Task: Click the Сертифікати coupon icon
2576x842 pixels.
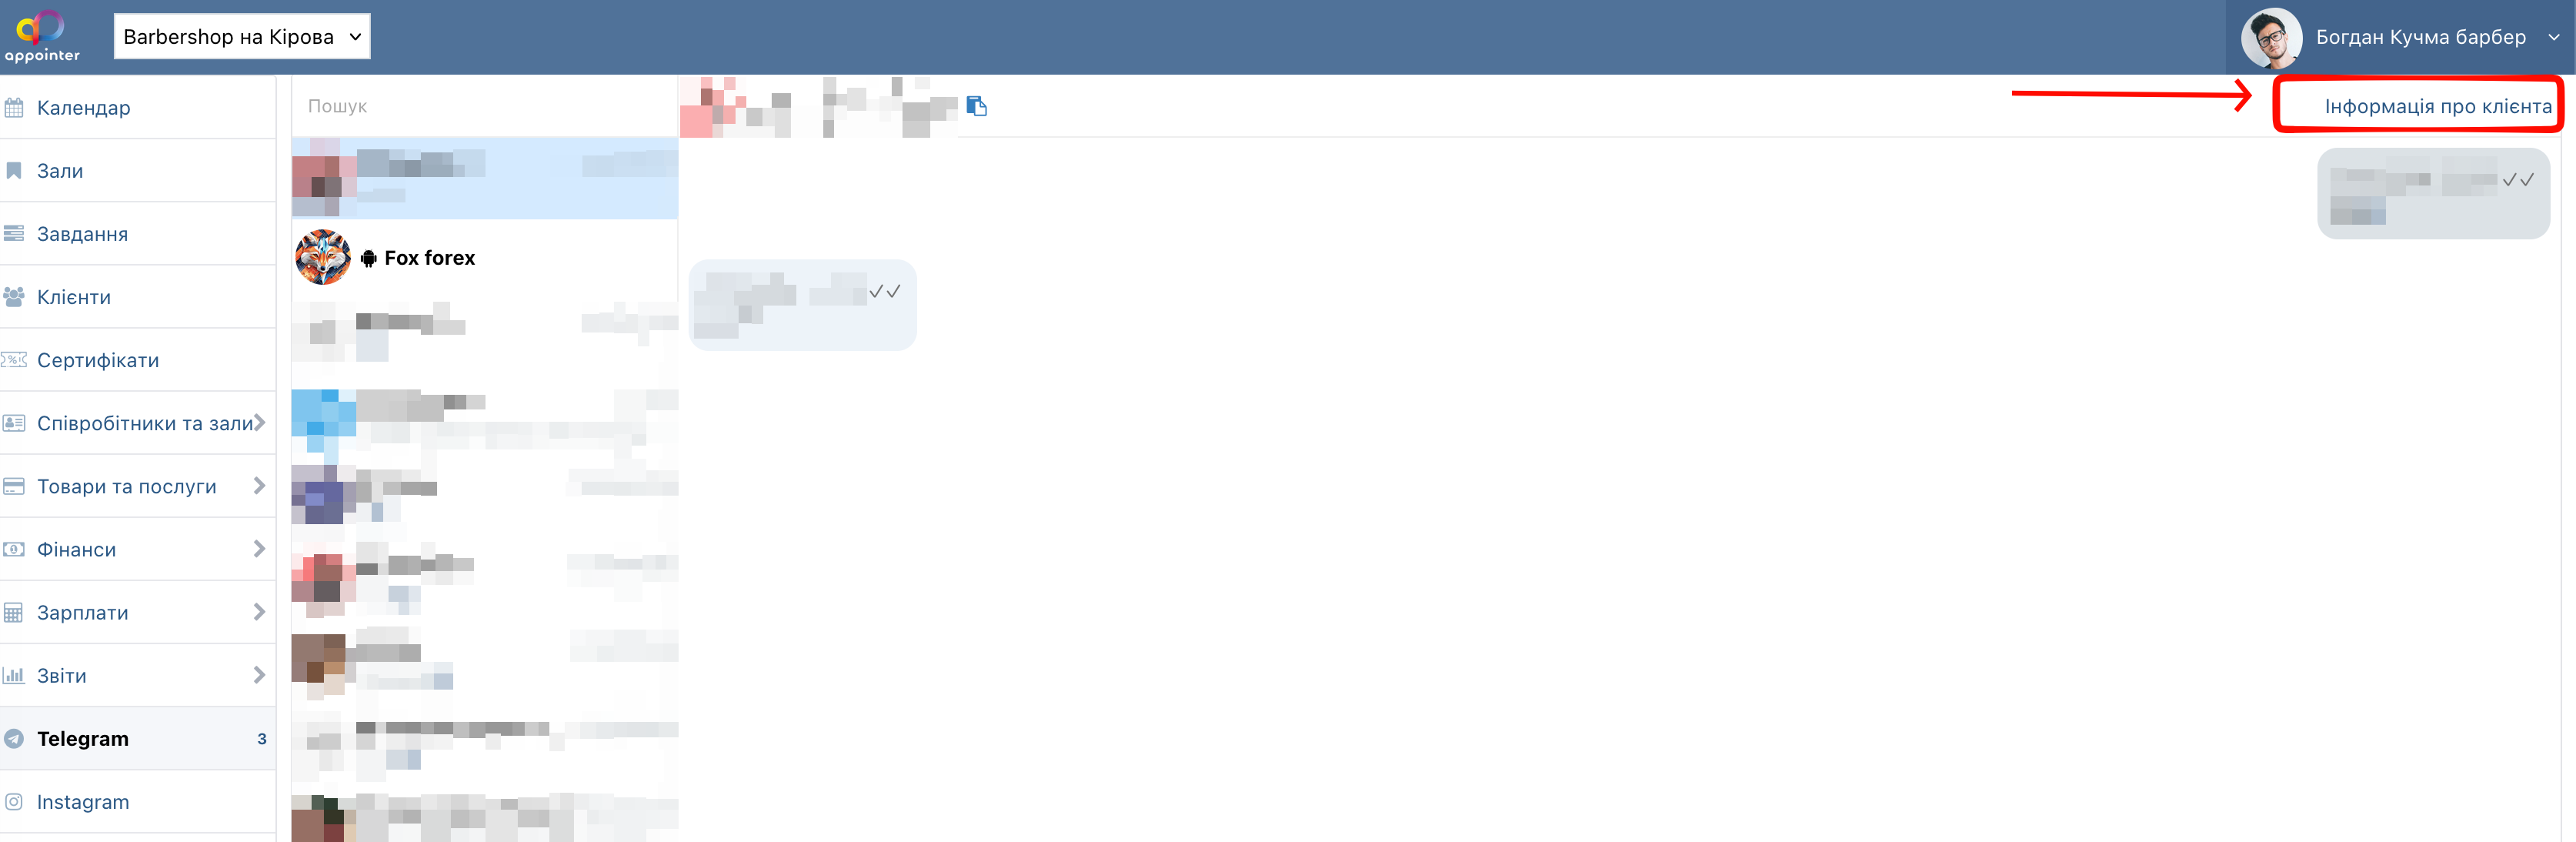Action: 14,360
